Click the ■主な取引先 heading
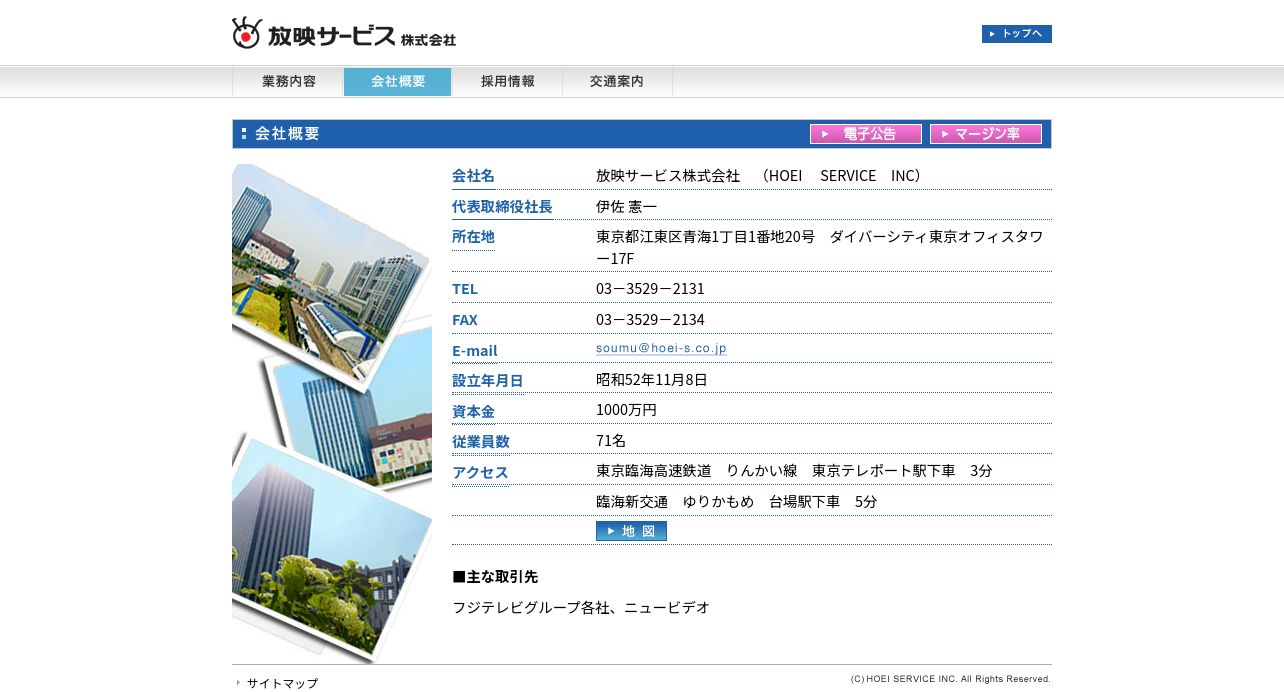 tap(495, 577)
